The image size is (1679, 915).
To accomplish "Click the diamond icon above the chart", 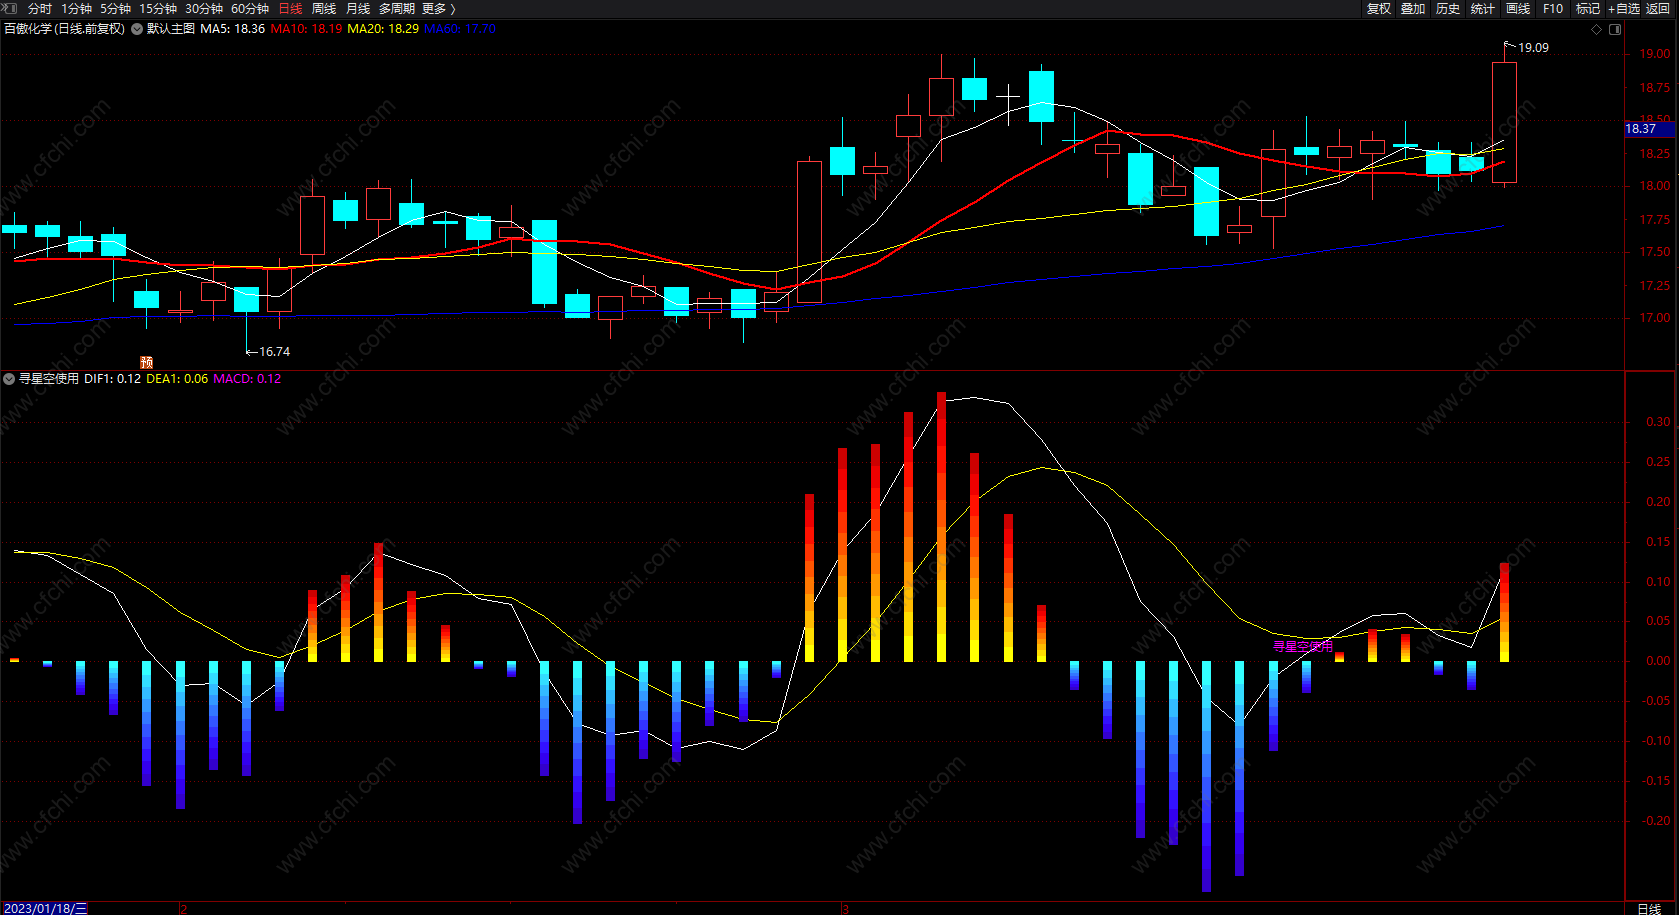I will click(1596, 29).
